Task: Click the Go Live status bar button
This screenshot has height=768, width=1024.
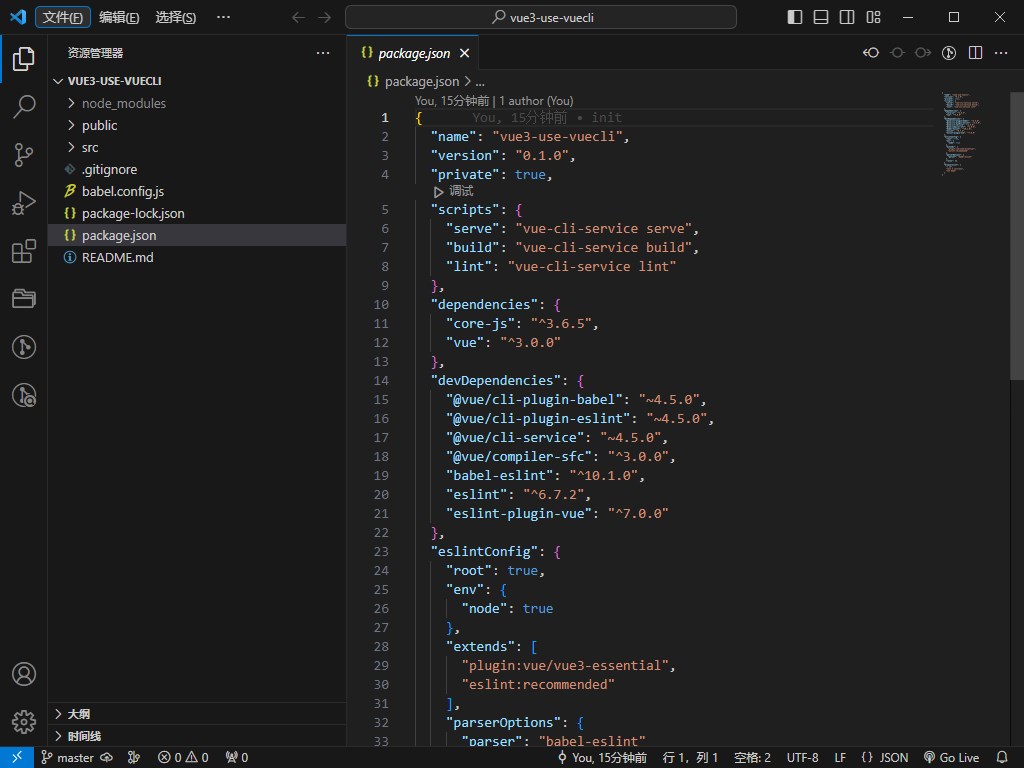Action: coord(951,758)
